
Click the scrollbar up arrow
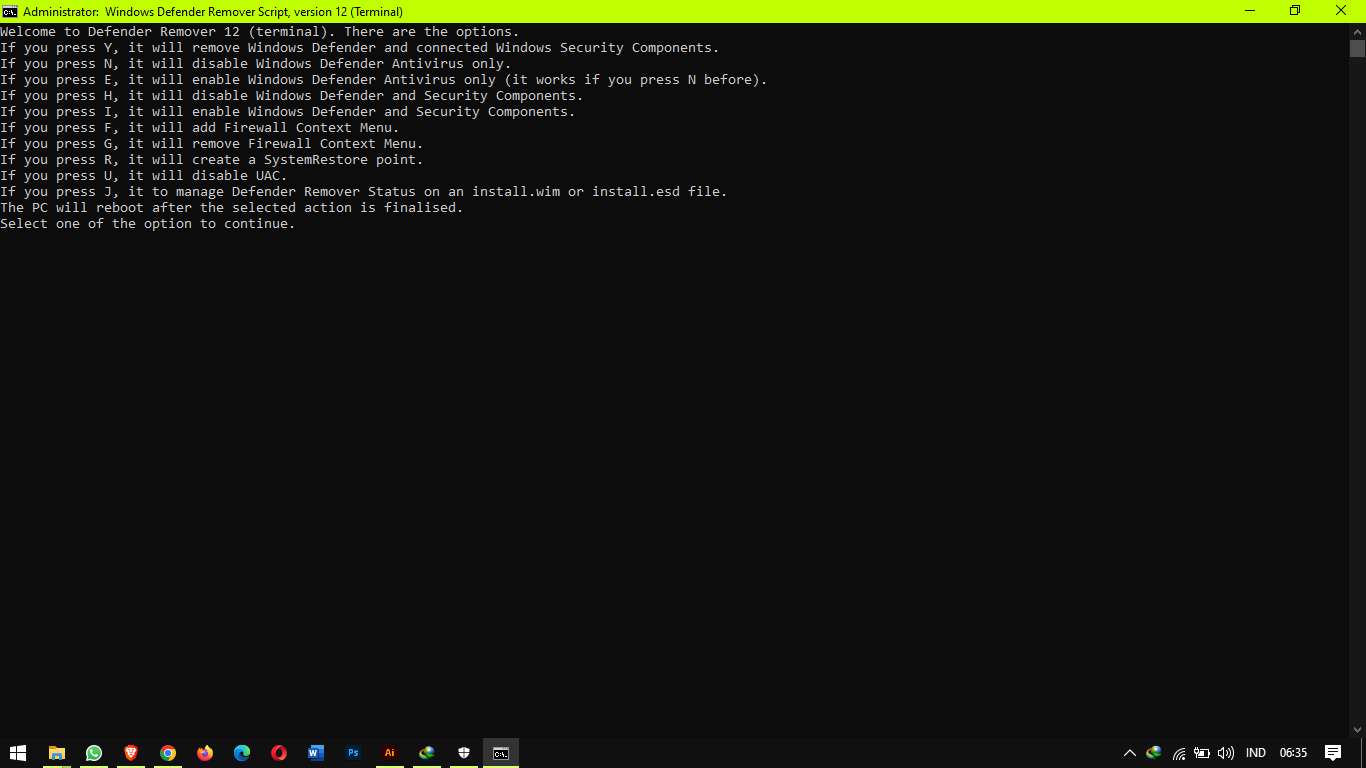click(x=1357, y=31)
